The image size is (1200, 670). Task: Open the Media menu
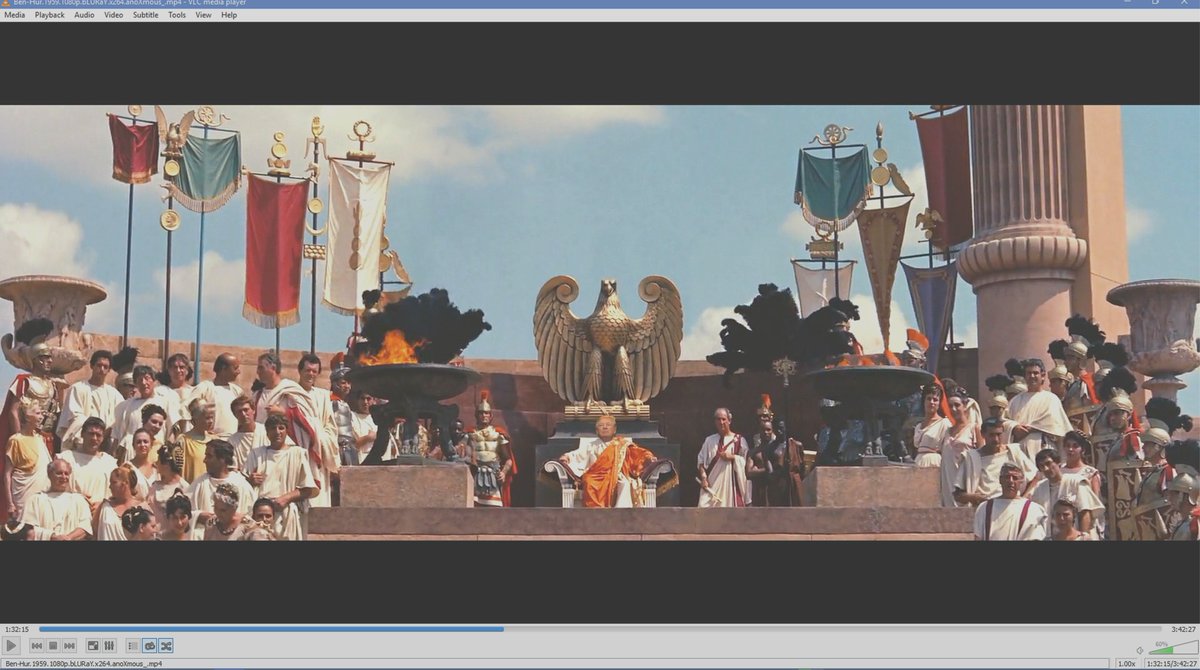[x=15, y=15]
